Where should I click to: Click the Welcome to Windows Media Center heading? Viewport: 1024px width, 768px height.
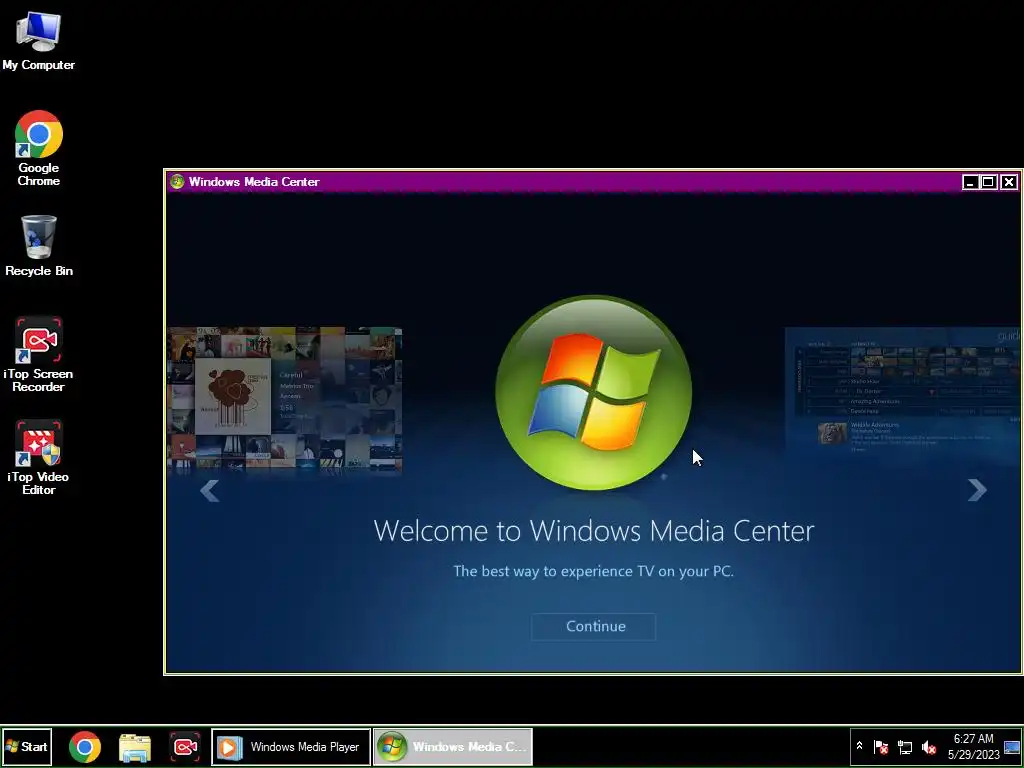594,530
